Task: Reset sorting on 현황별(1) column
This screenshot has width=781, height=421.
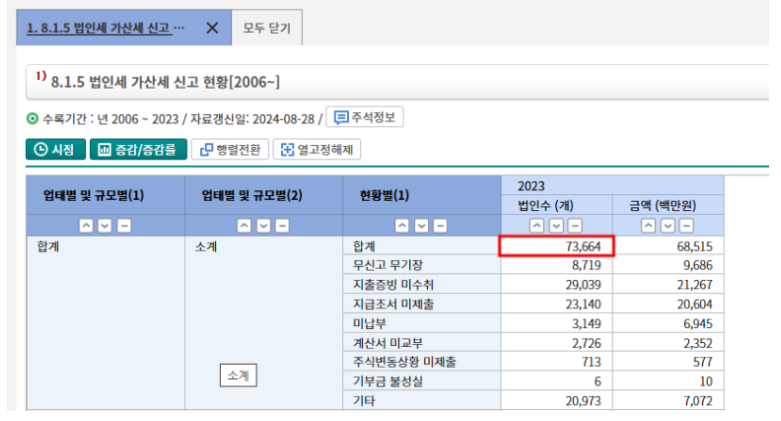Action: pyautogui.click(x=440, y=226)
